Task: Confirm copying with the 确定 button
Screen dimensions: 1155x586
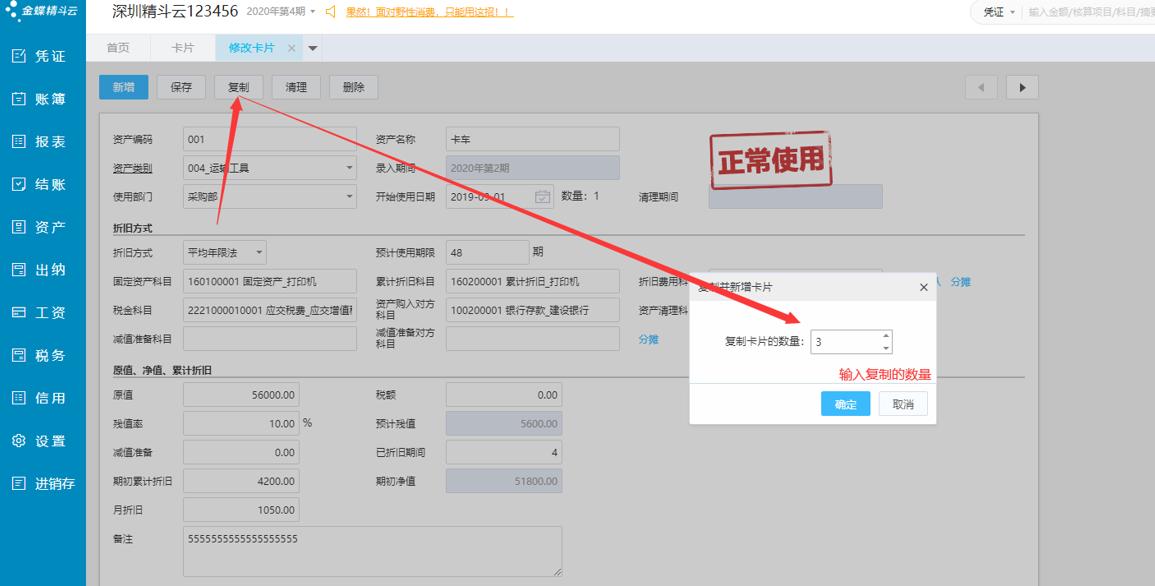Action: pos(845,404)
